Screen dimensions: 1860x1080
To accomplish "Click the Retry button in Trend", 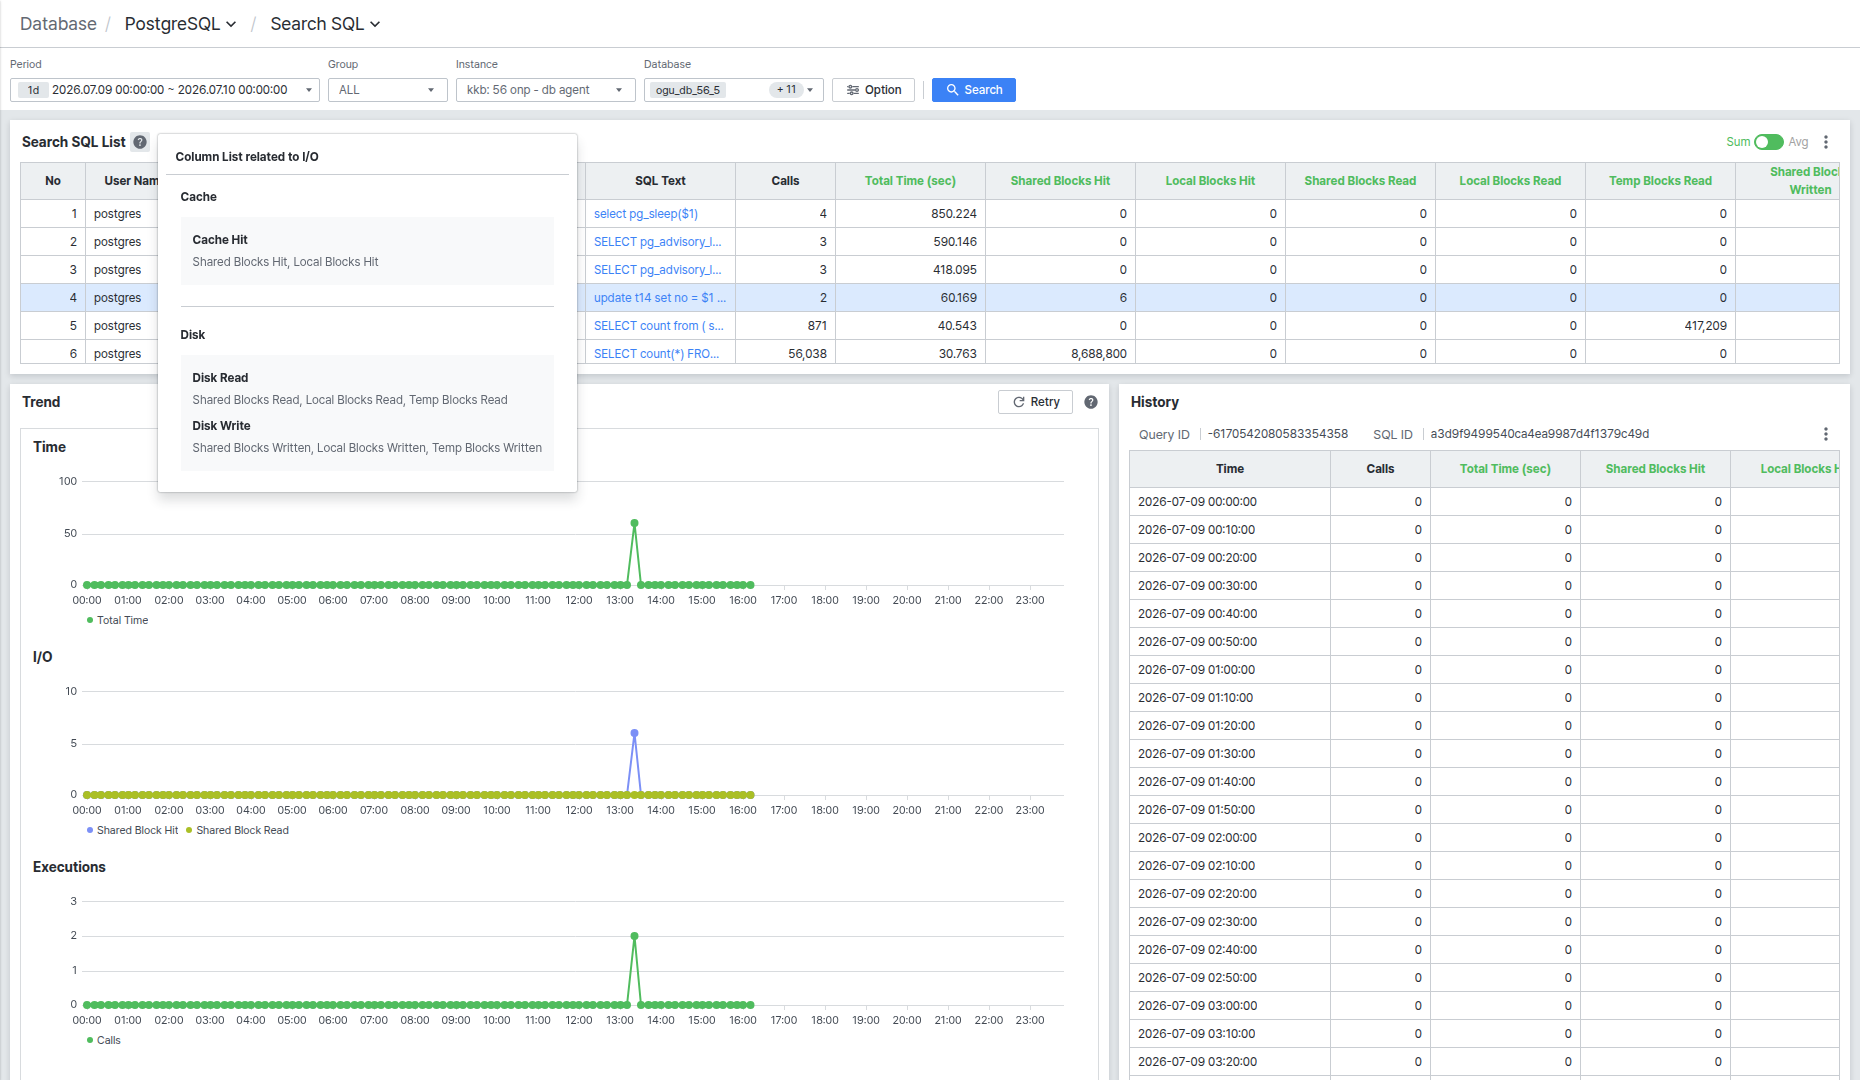I will 1035,402.
